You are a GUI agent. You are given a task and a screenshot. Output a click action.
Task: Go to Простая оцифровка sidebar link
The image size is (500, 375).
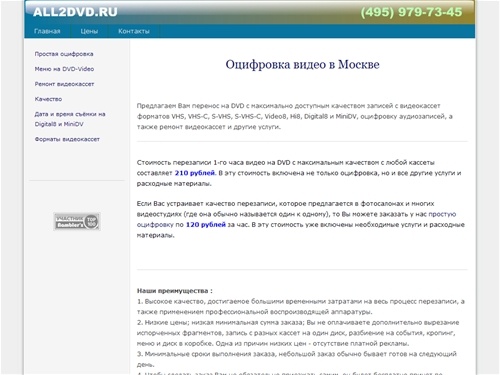pos(64,54)
